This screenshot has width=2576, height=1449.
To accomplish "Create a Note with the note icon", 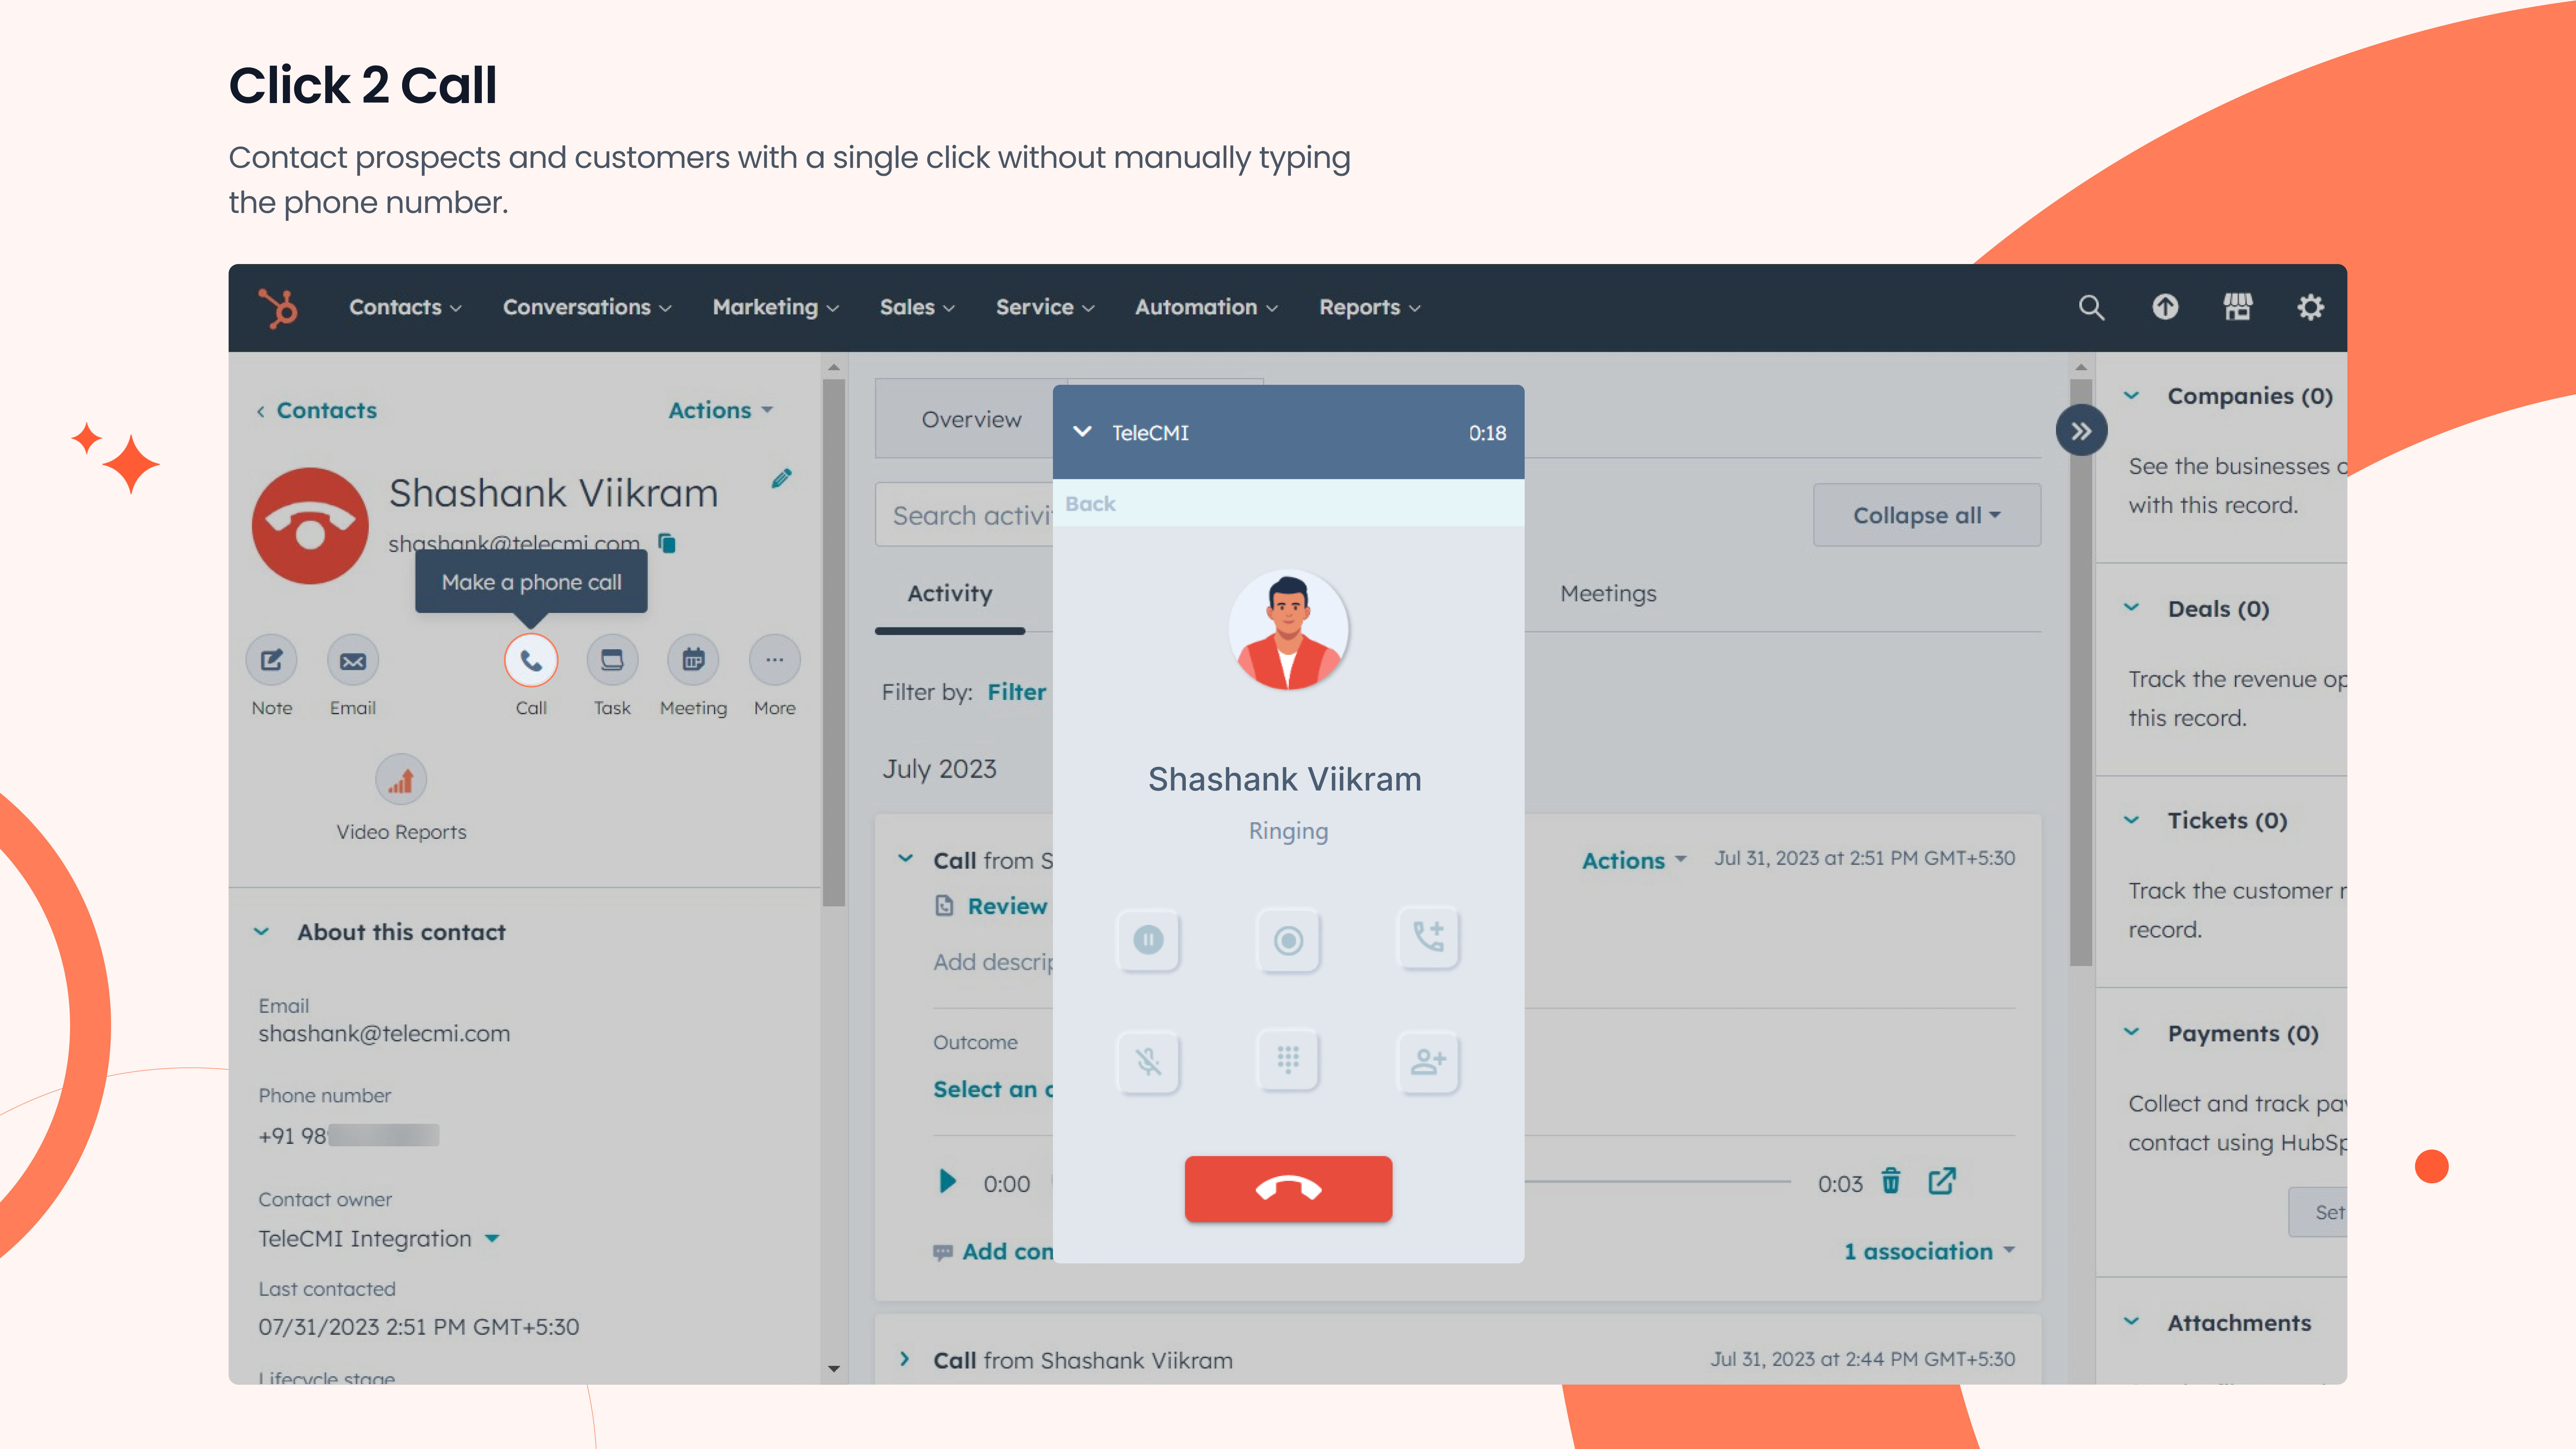I will coord(272,661).
